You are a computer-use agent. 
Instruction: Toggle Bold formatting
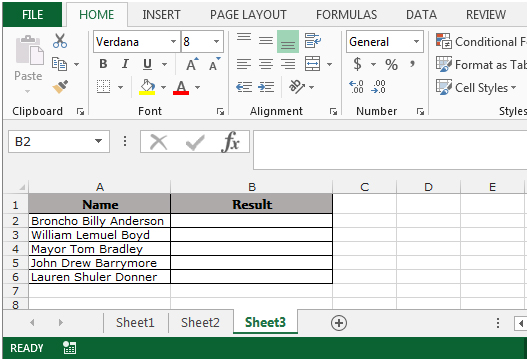coord(103,64)
